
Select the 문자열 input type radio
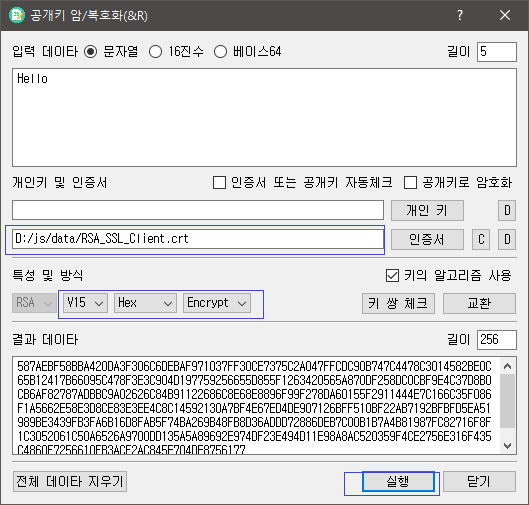coord(90,52)
